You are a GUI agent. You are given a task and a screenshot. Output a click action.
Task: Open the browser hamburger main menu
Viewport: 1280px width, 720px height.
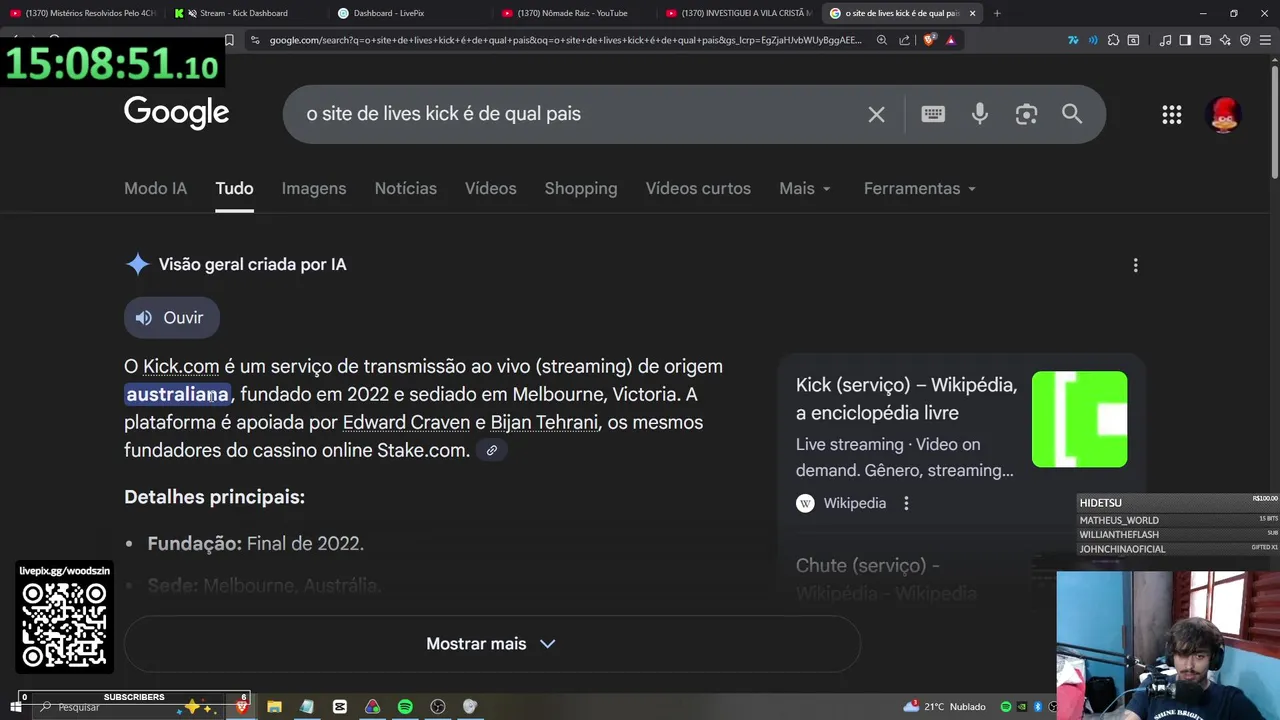point(1265,40)
